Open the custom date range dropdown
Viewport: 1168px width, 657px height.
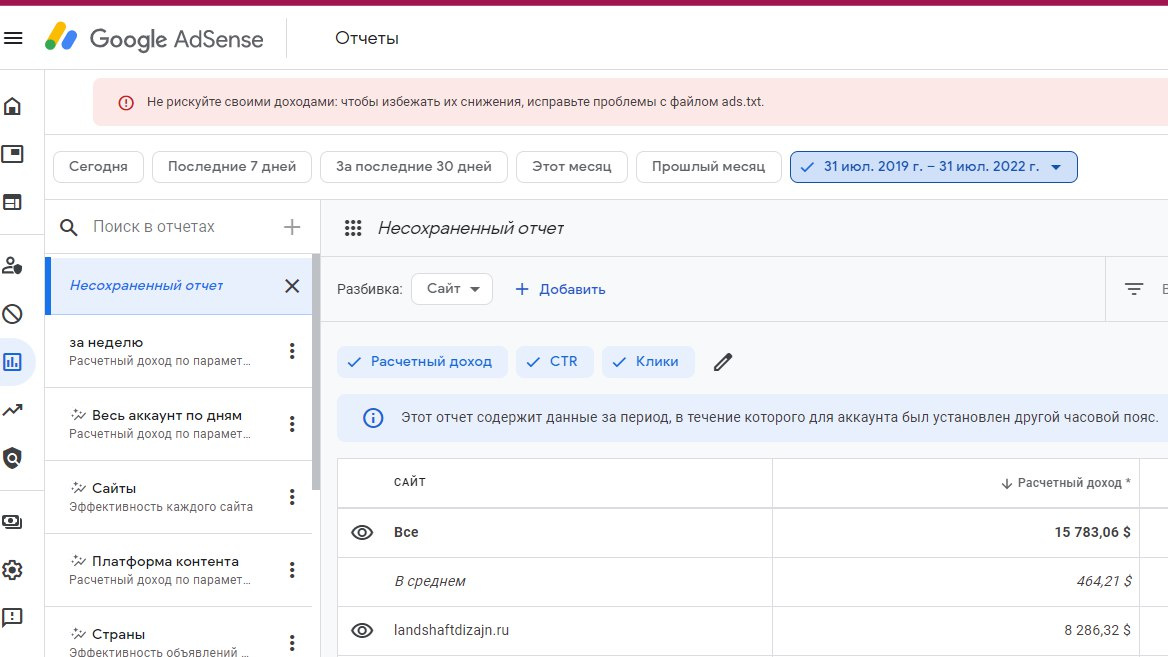(x=933, y=167)
